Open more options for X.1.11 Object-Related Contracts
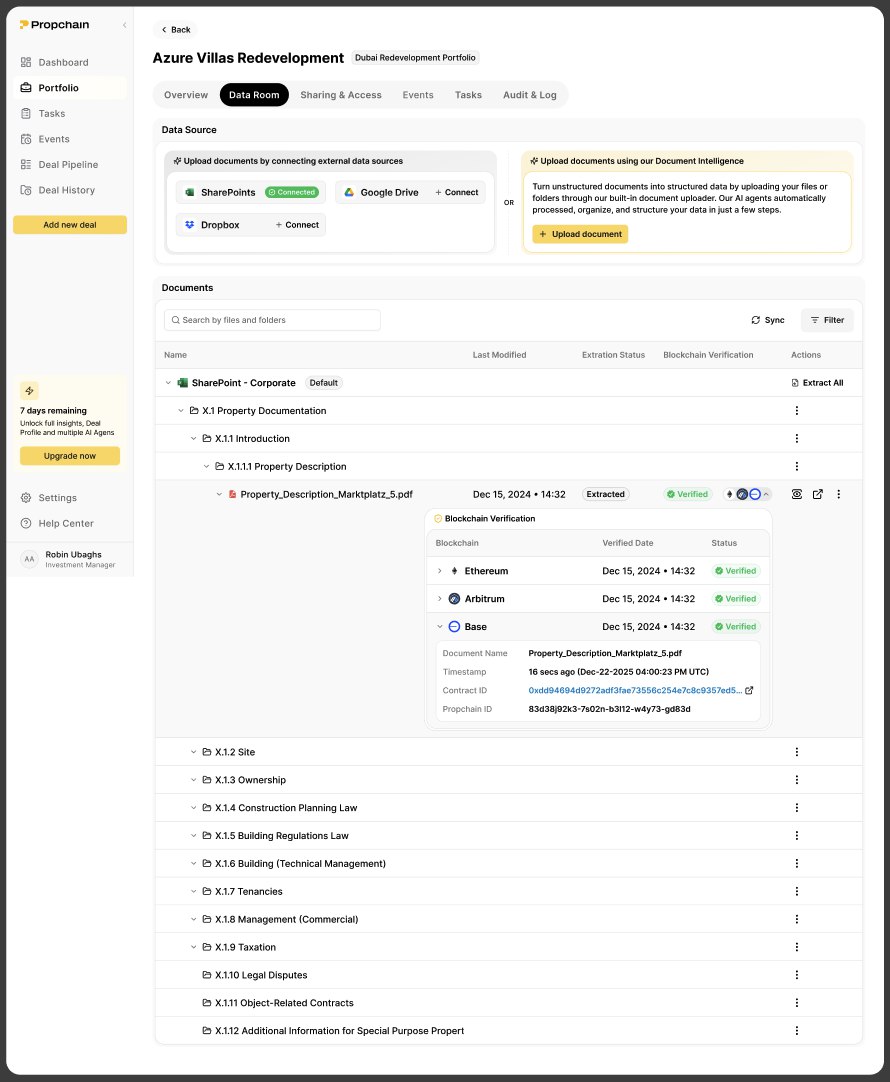 pos(797,1003)
